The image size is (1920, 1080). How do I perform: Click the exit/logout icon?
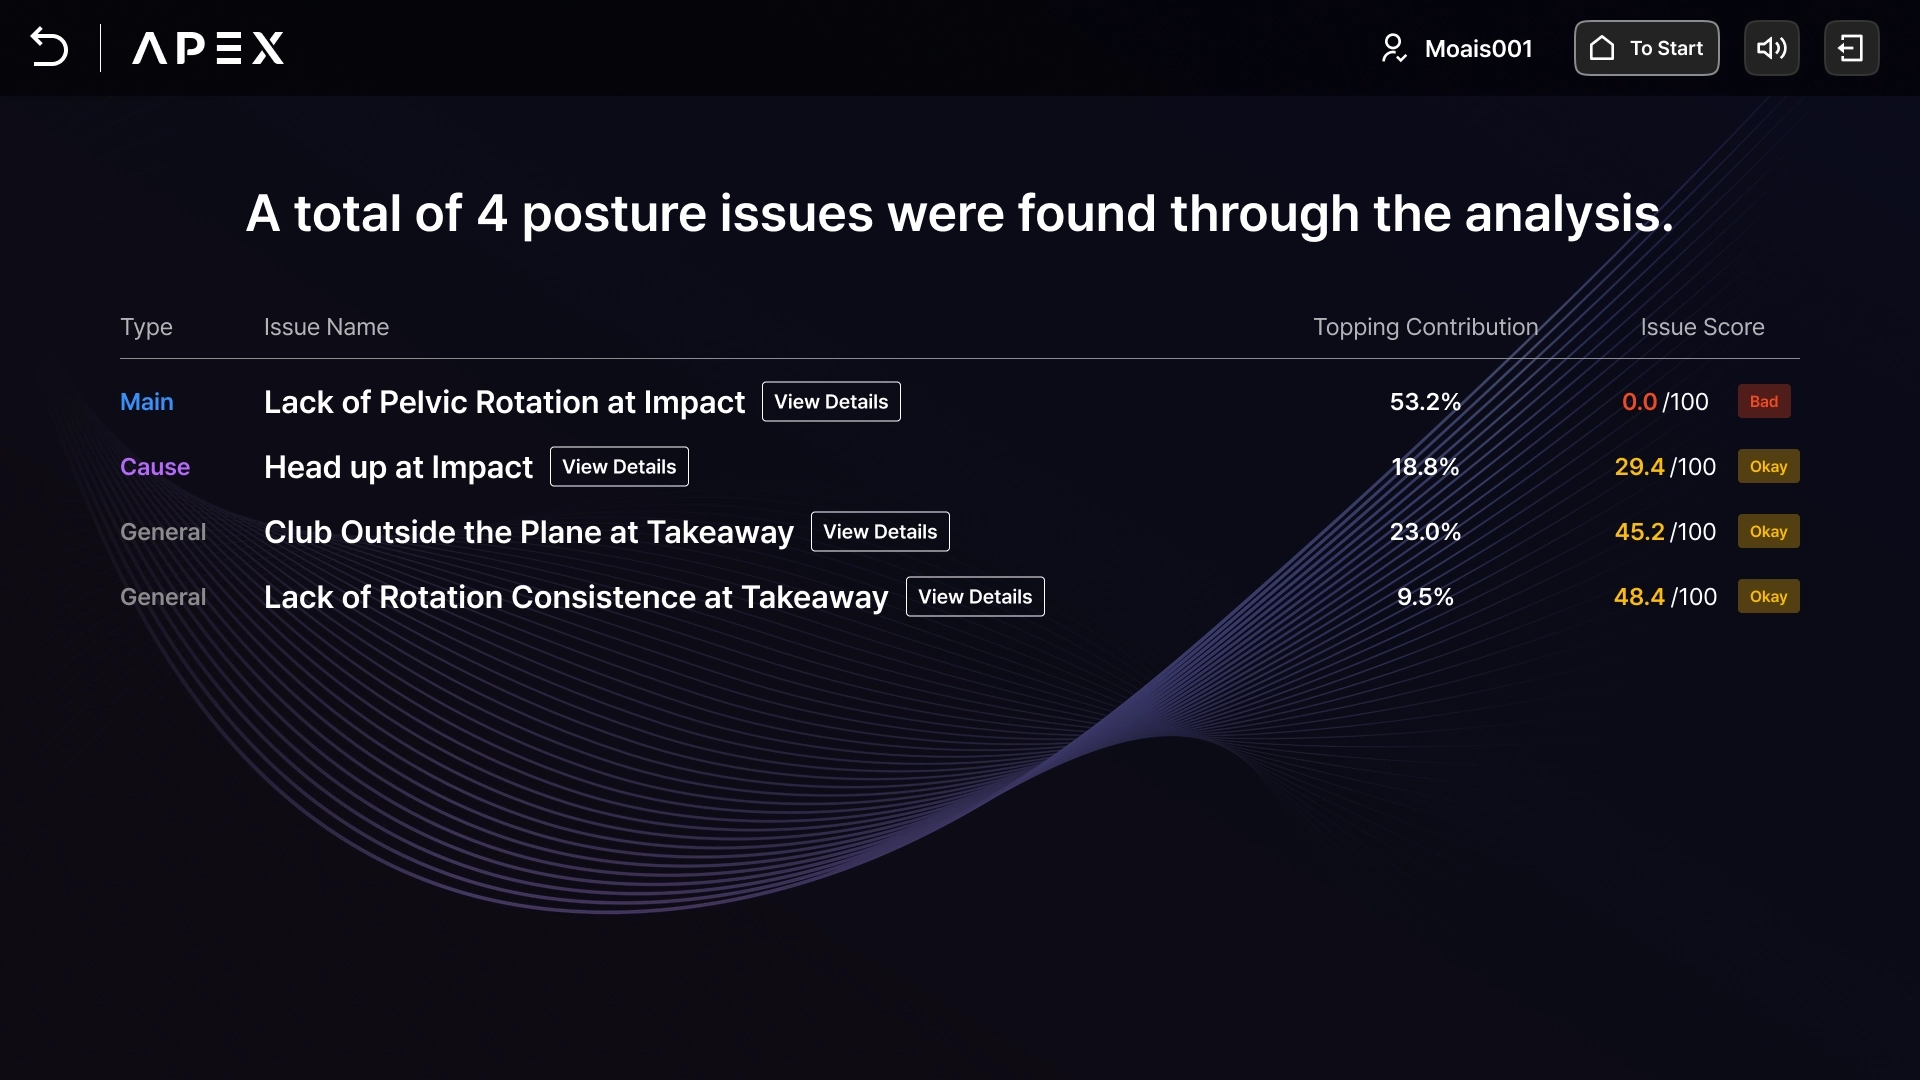[x=1851, y=48]
